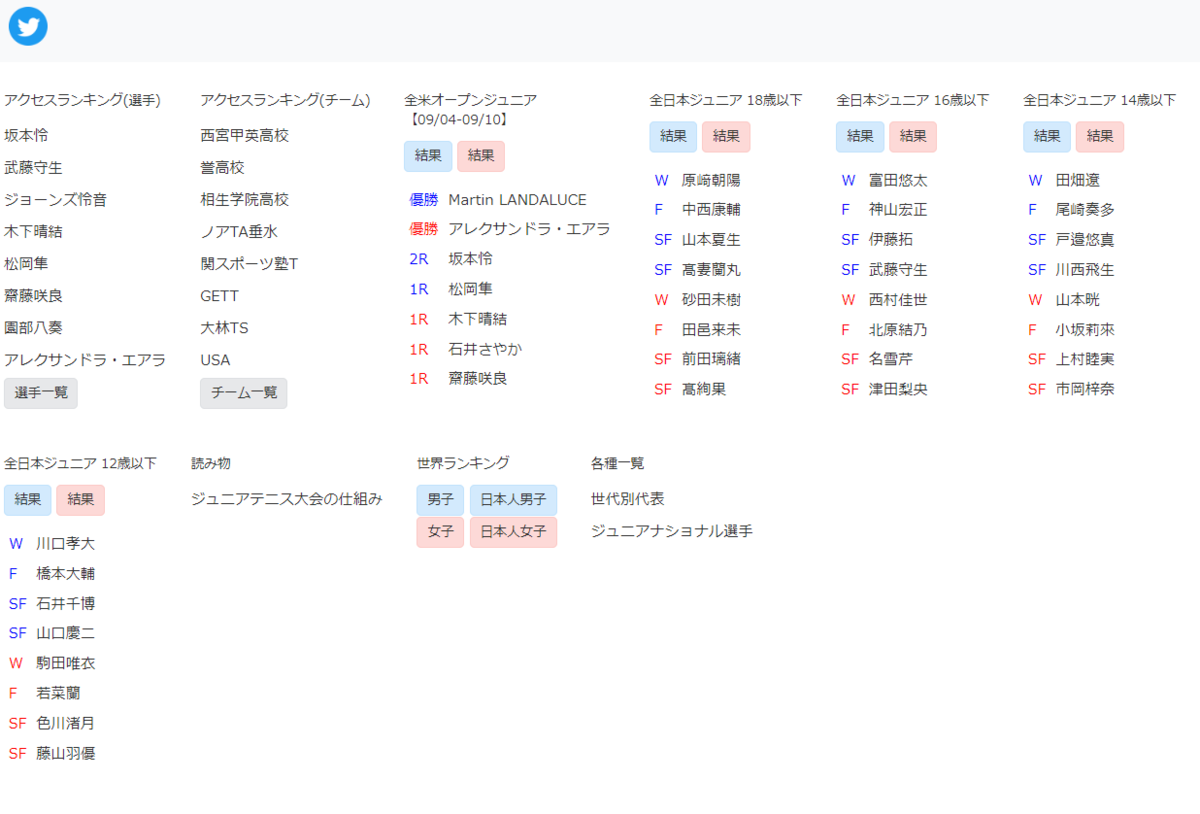This screenshot has height=814, width=1200.
Task: Select 北原結乃 finalist entry
Action: 898,330
